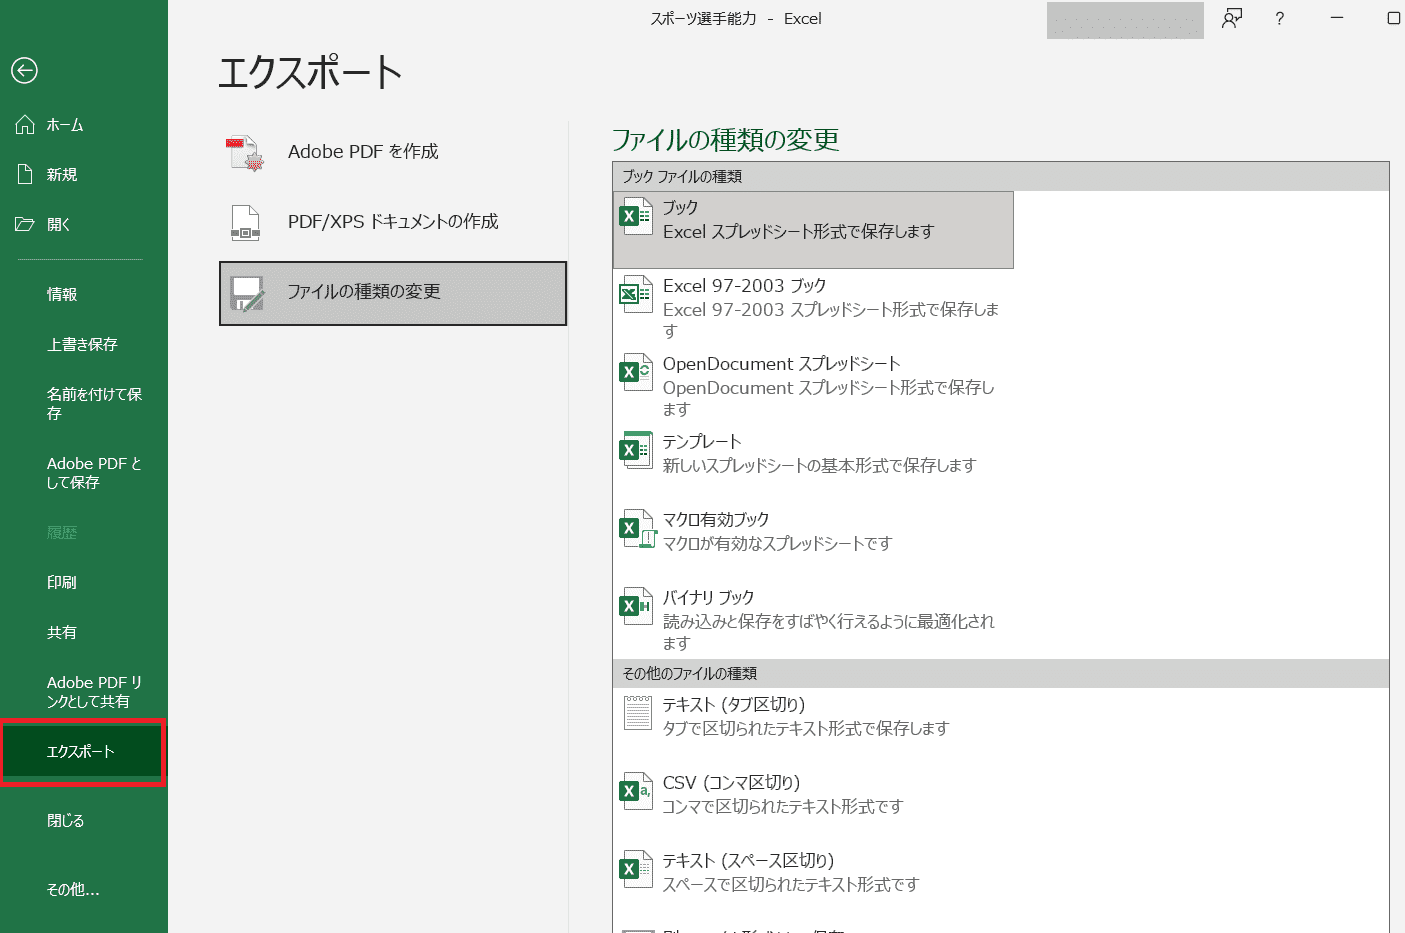Click Adobe PDF を作成 option

[393, 152]
